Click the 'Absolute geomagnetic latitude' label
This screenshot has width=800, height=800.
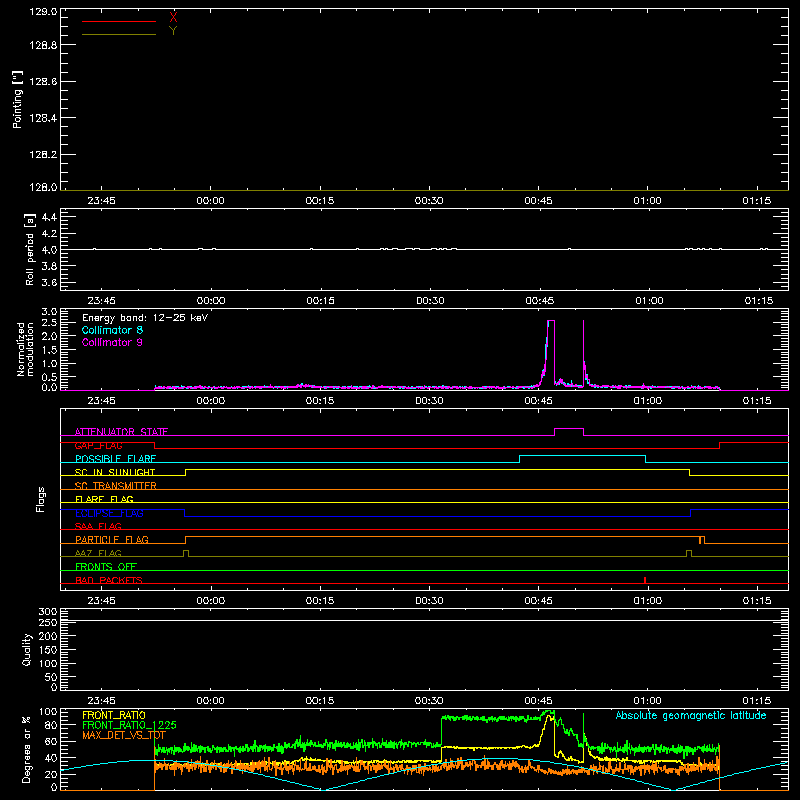(691, 715)
